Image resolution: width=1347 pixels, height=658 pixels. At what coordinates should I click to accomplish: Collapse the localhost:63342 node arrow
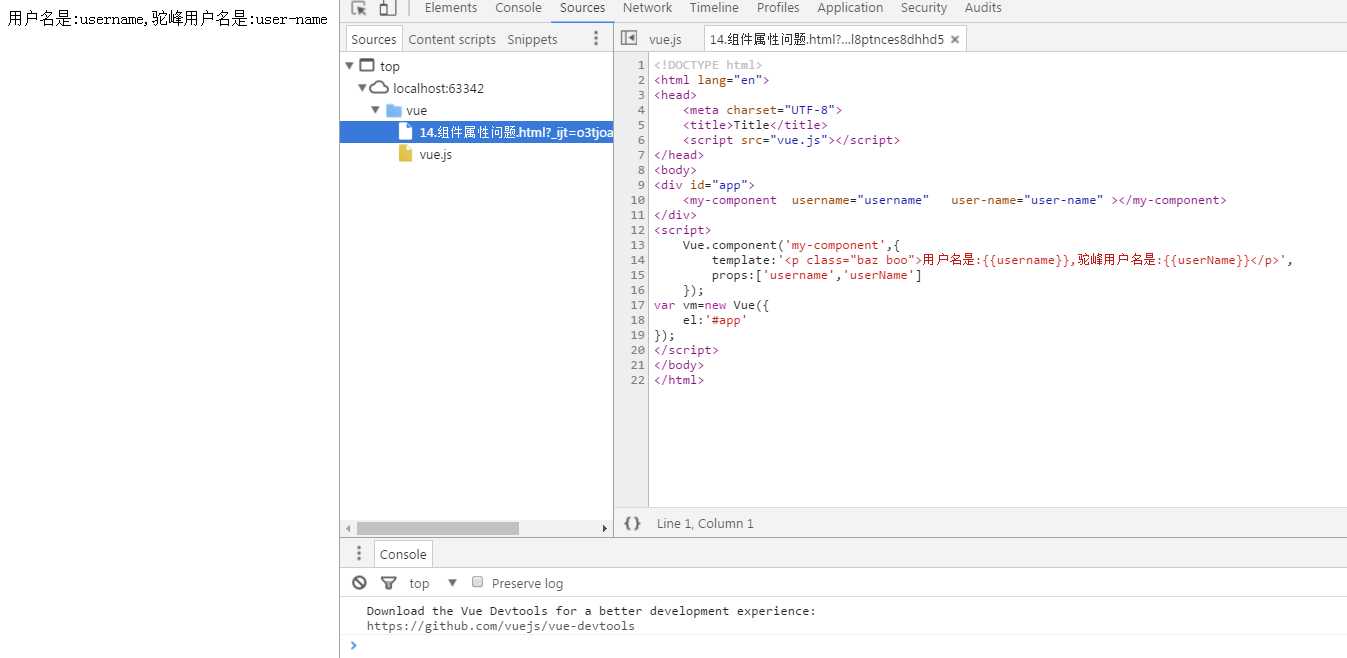pyautogui.click(x=362, y=88)
